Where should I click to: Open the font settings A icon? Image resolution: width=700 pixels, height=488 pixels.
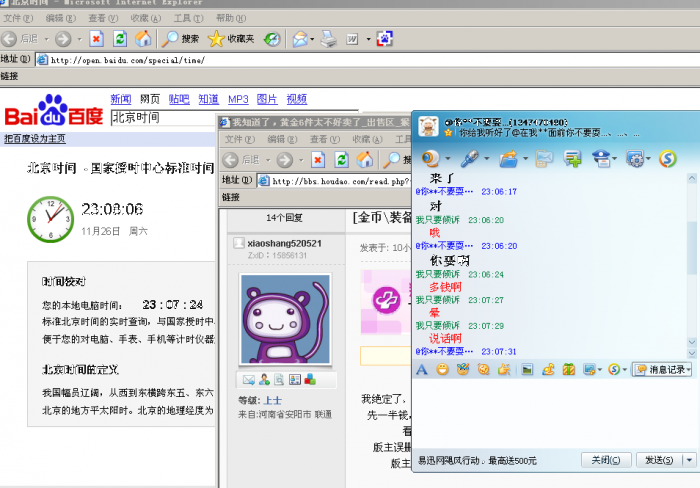point(422,369)
